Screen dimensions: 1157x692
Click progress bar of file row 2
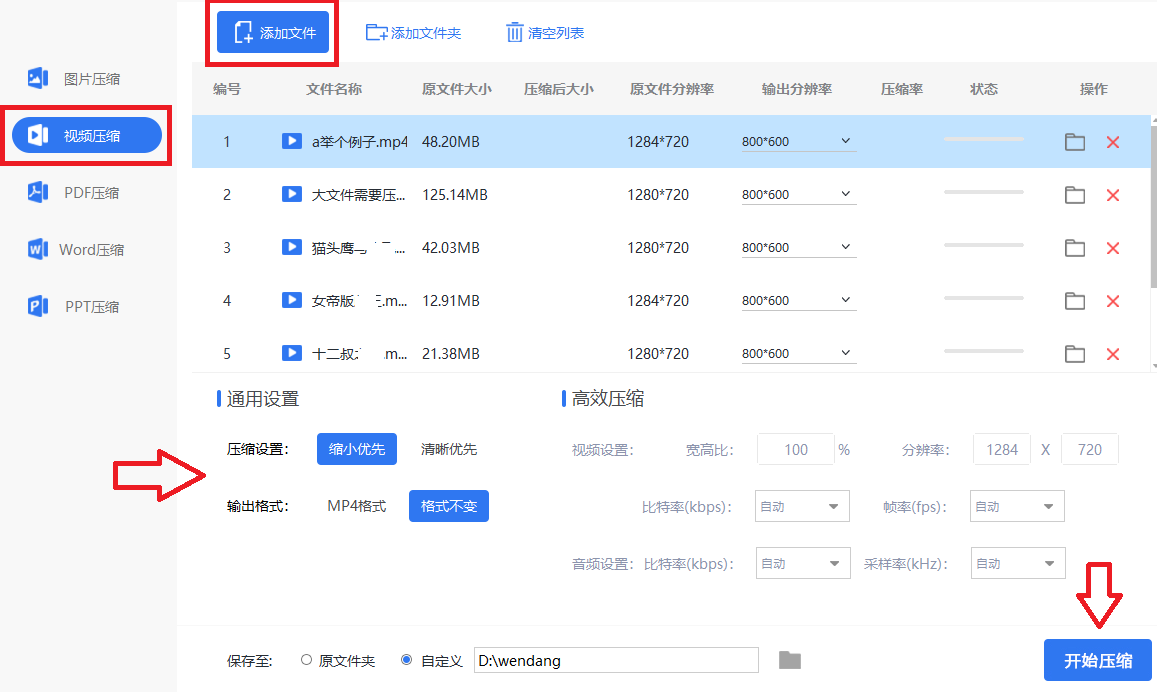983,192
